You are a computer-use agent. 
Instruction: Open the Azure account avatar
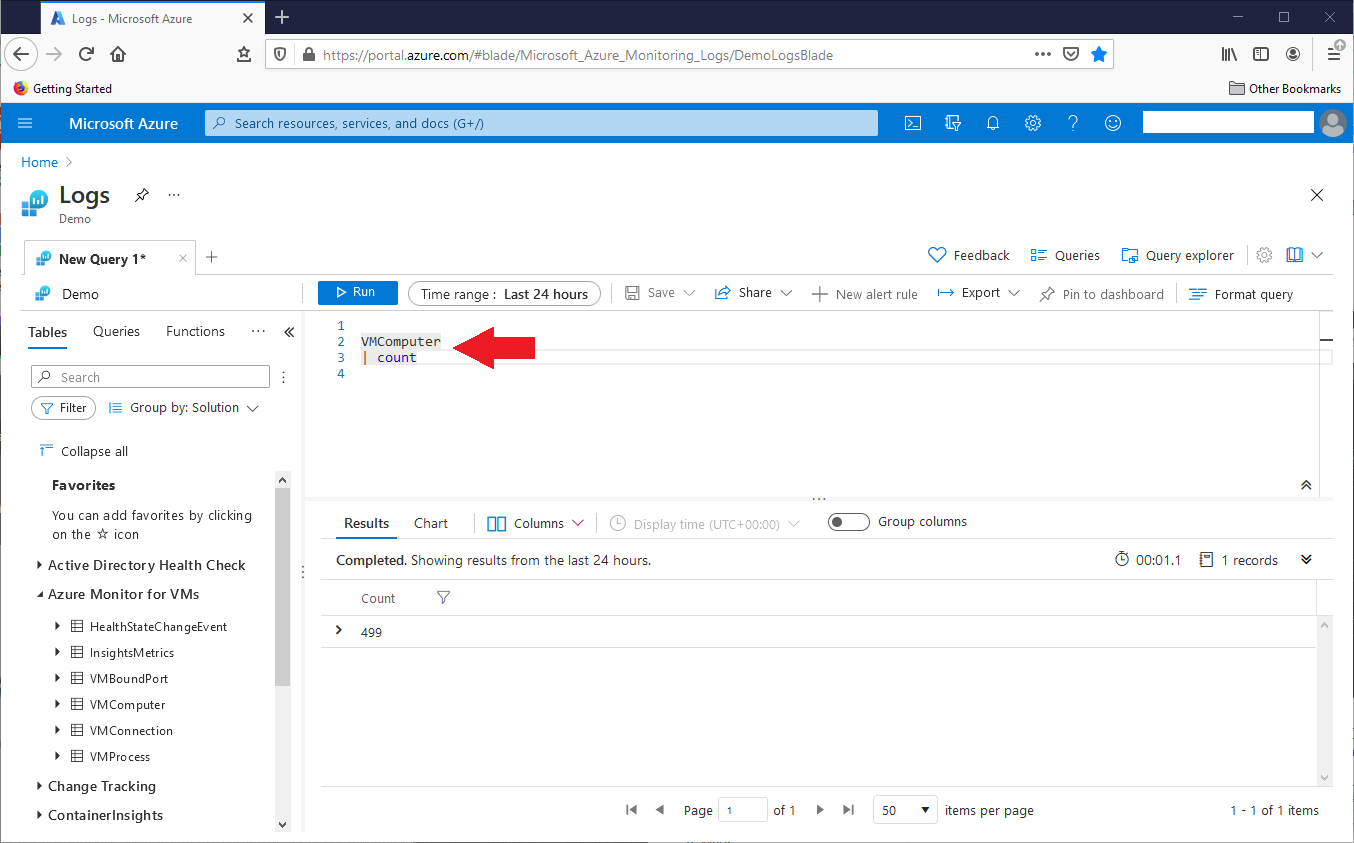click(1333, 123)
